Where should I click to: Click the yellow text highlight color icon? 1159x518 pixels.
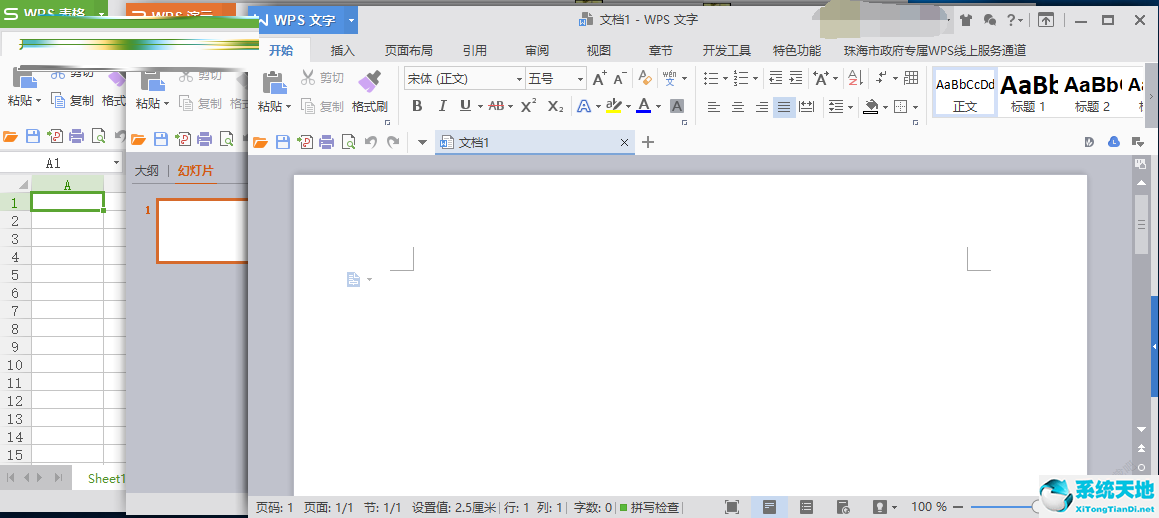(x=613, y=106)
